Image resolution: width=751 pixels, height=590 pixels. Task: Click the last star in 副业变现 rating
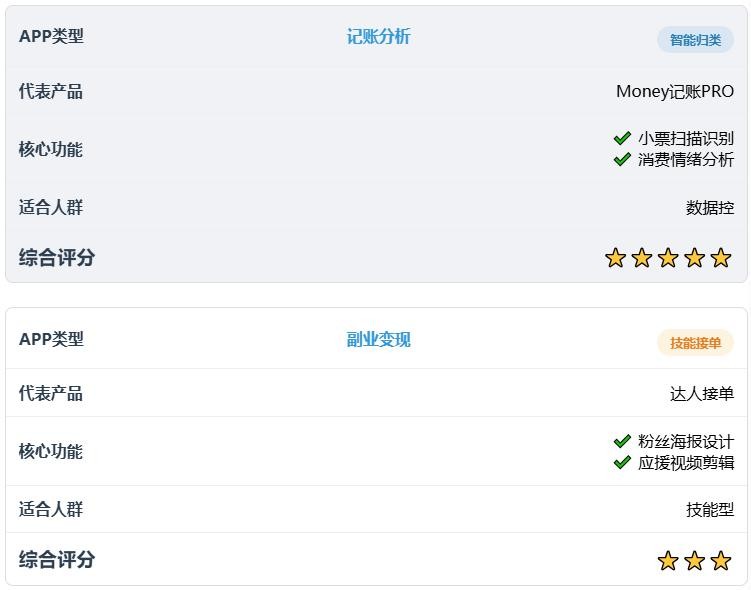coord(721,561)
